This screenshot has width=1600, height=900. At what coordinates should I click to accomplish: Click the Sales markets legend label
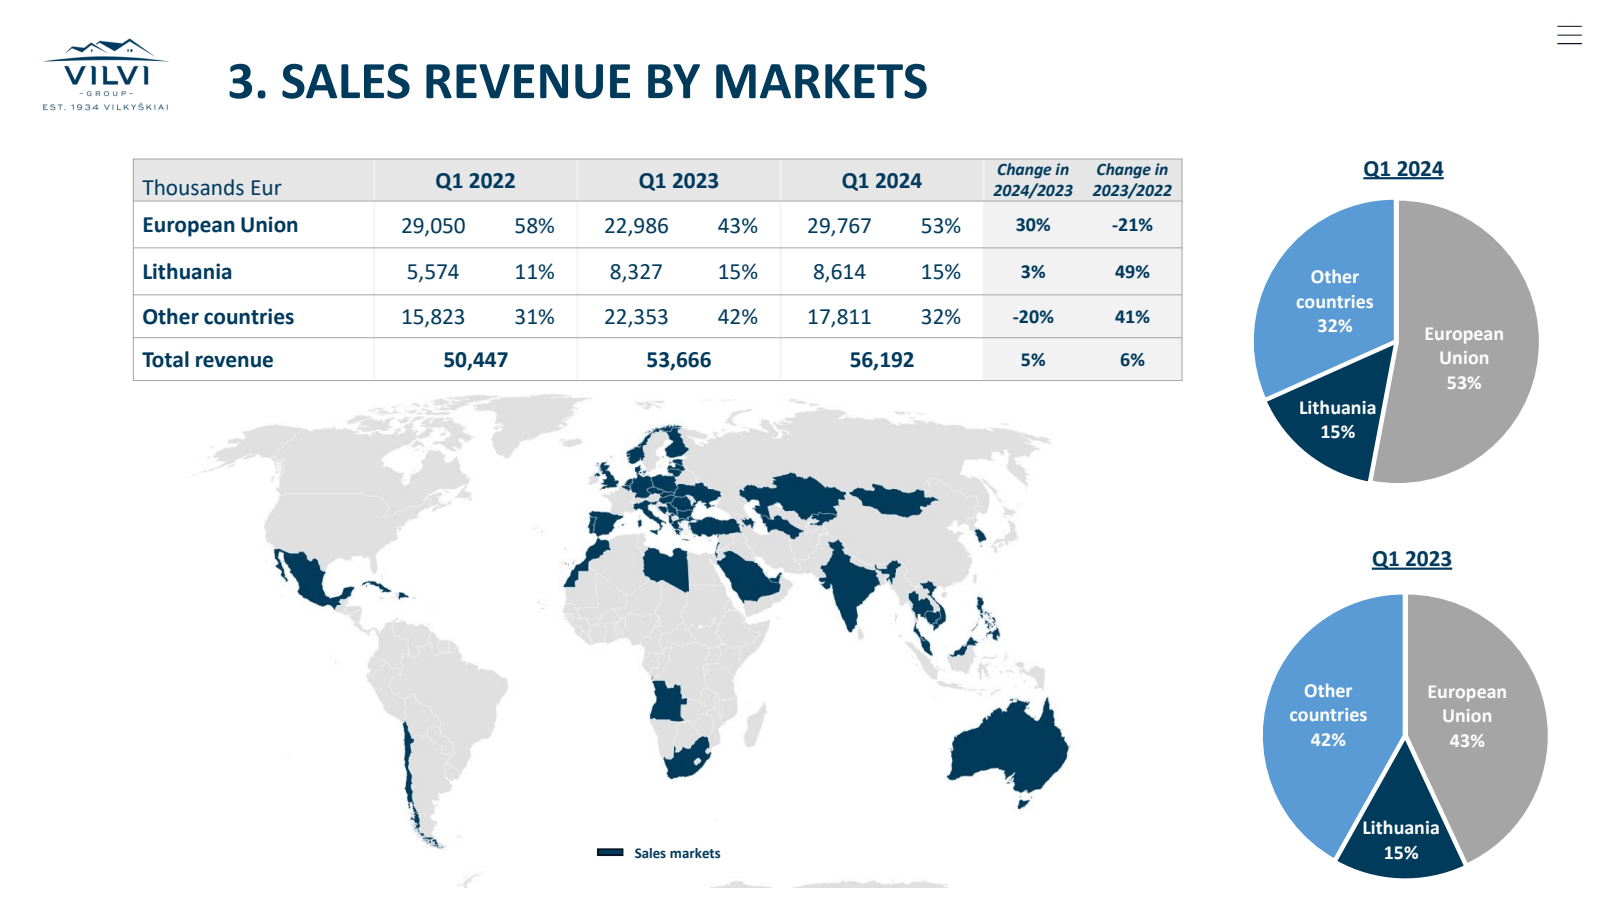pos(677,853)
